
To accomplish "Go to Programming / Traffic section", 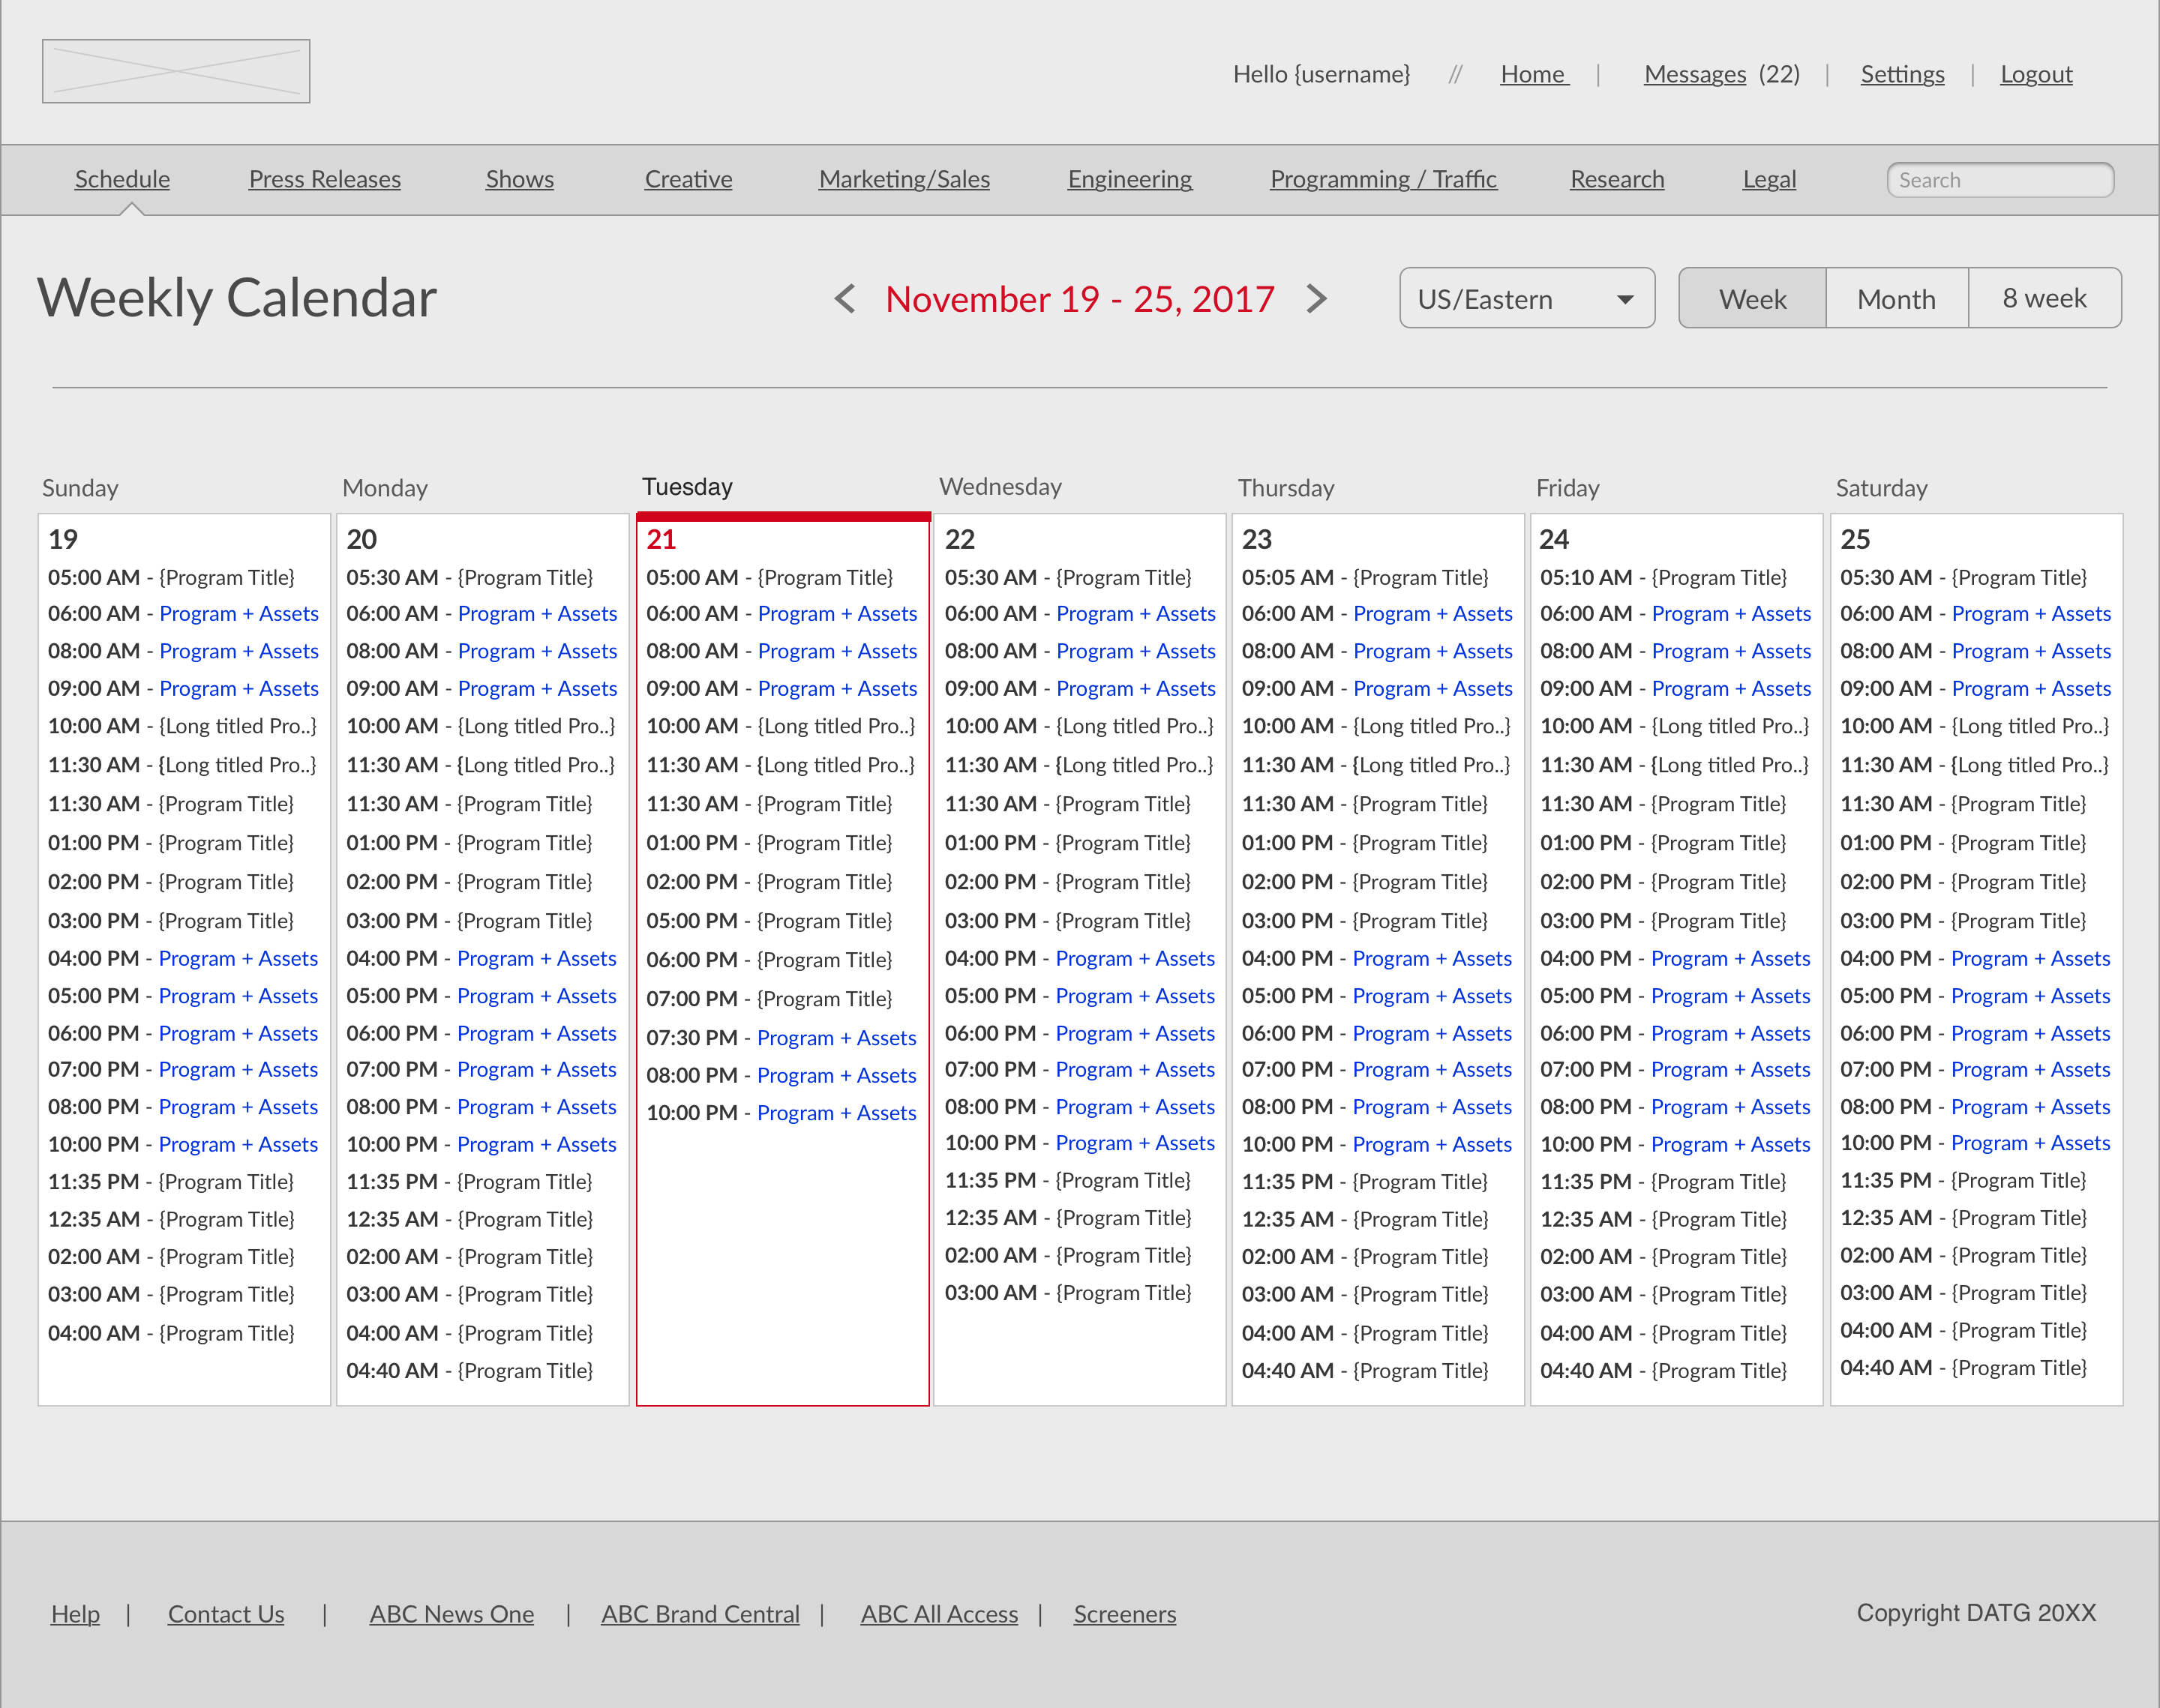I will coord(1383,179).
